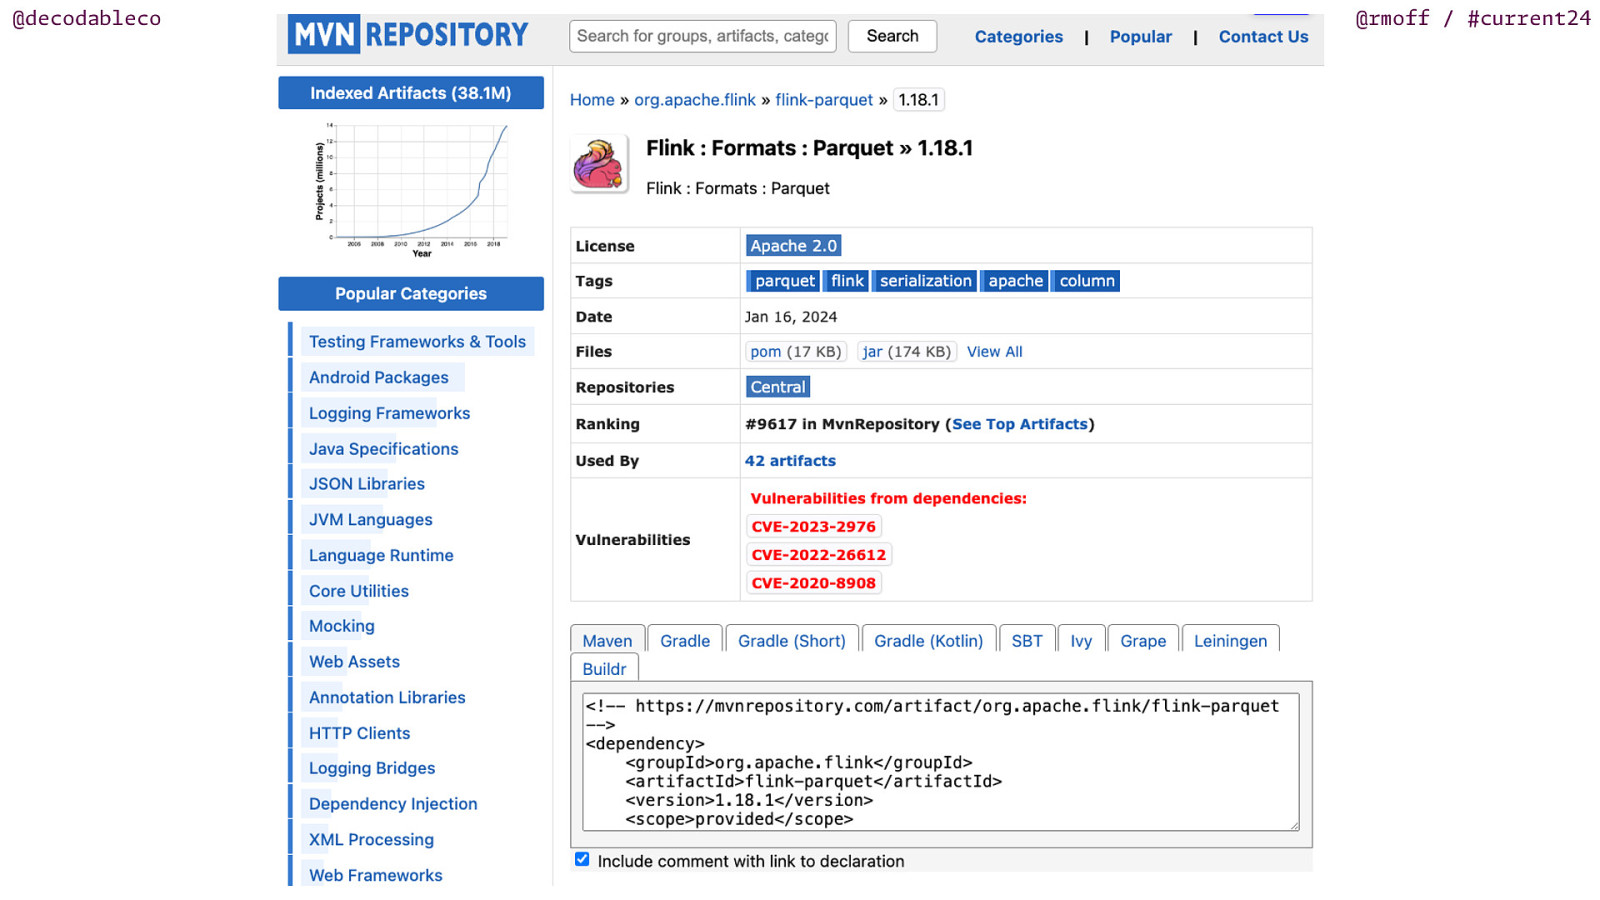Click View All files link

point(994,352)
